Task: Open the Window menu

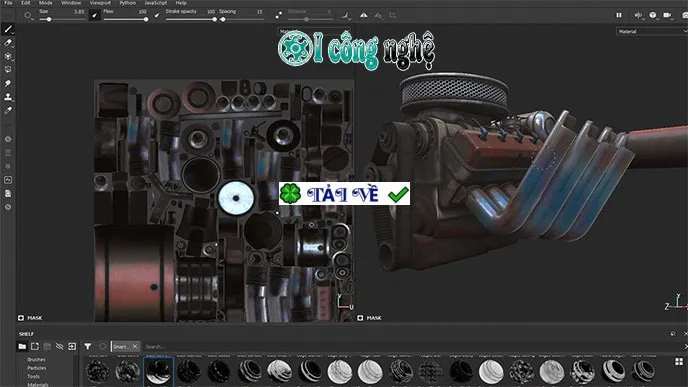Action: (x=71, y=3)
